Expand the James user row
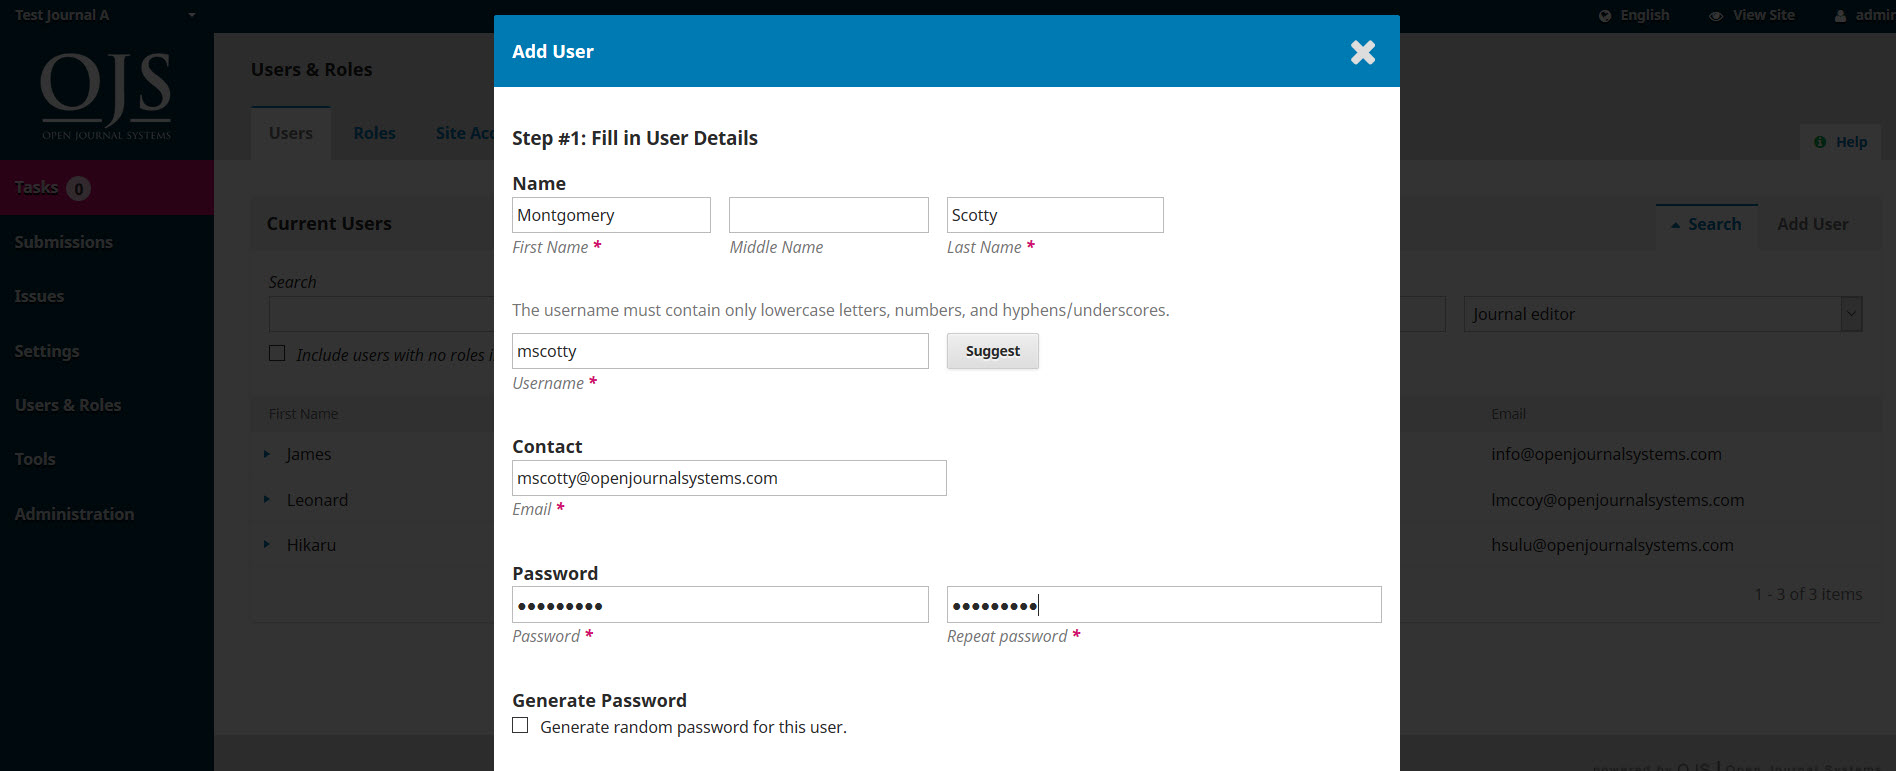Screen dimensions: 1896x771 click(x=267, y=454)
